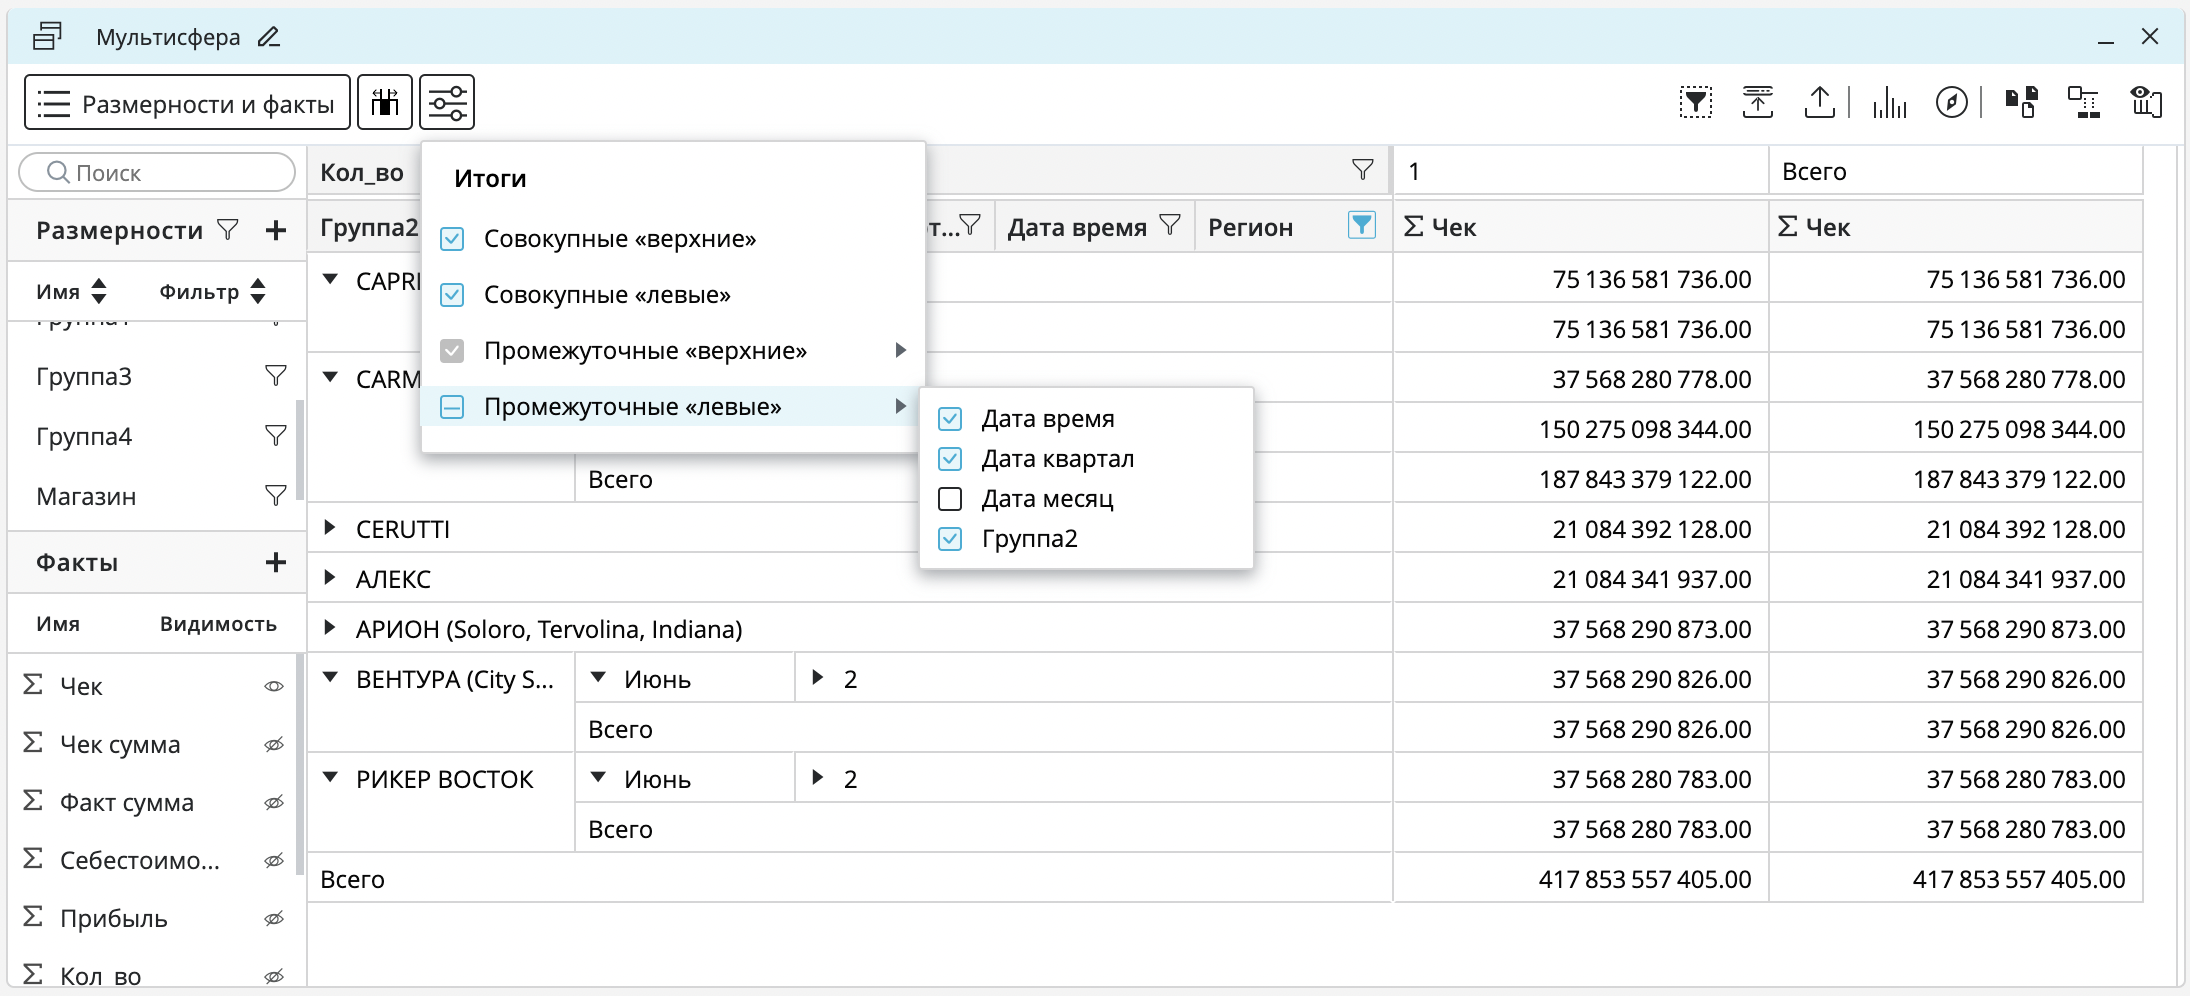
Task: Click the filter icon on Дата время column
Action: click(x=1170, y=226)
